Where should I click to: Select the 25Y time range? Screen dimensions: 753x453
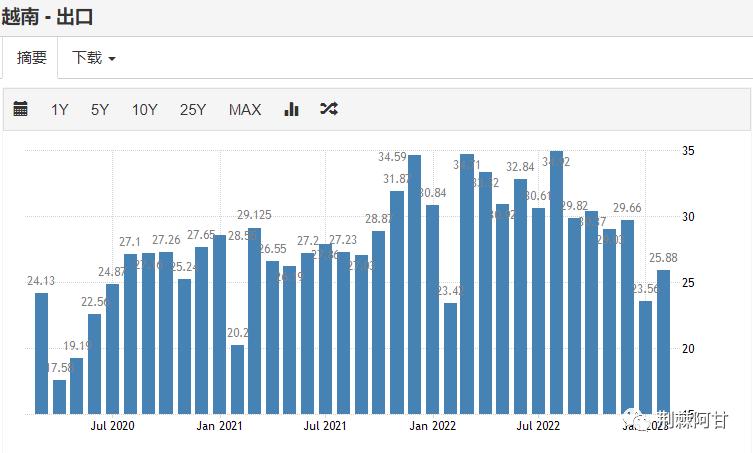pos(193,110)
